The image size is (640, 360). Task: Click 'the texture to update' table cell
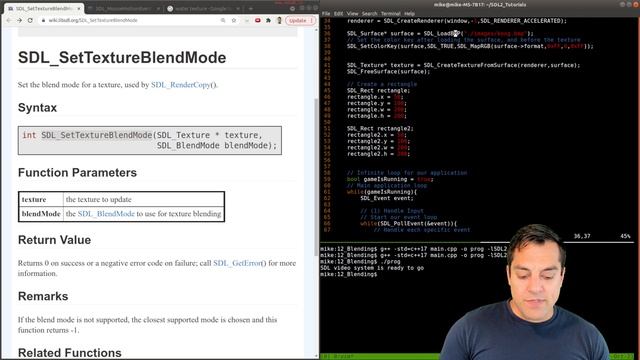(144, 200)
